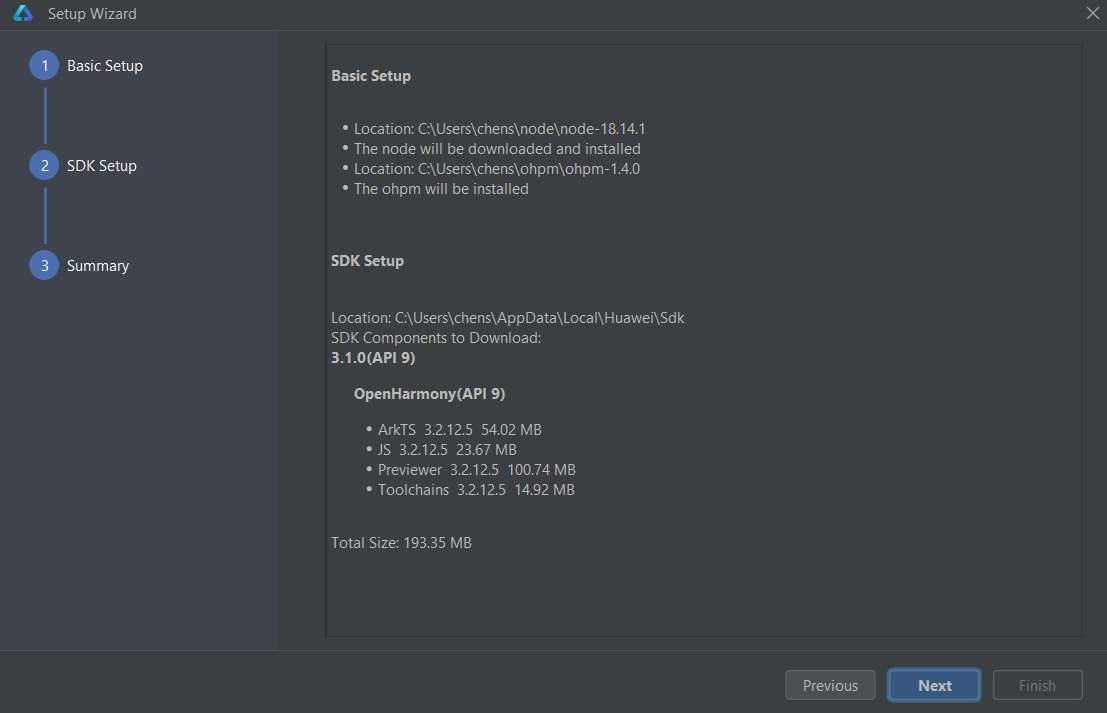Click the Basic Setup heading in summary
This screenshot has height=713, width=1107.
point(371,76)
